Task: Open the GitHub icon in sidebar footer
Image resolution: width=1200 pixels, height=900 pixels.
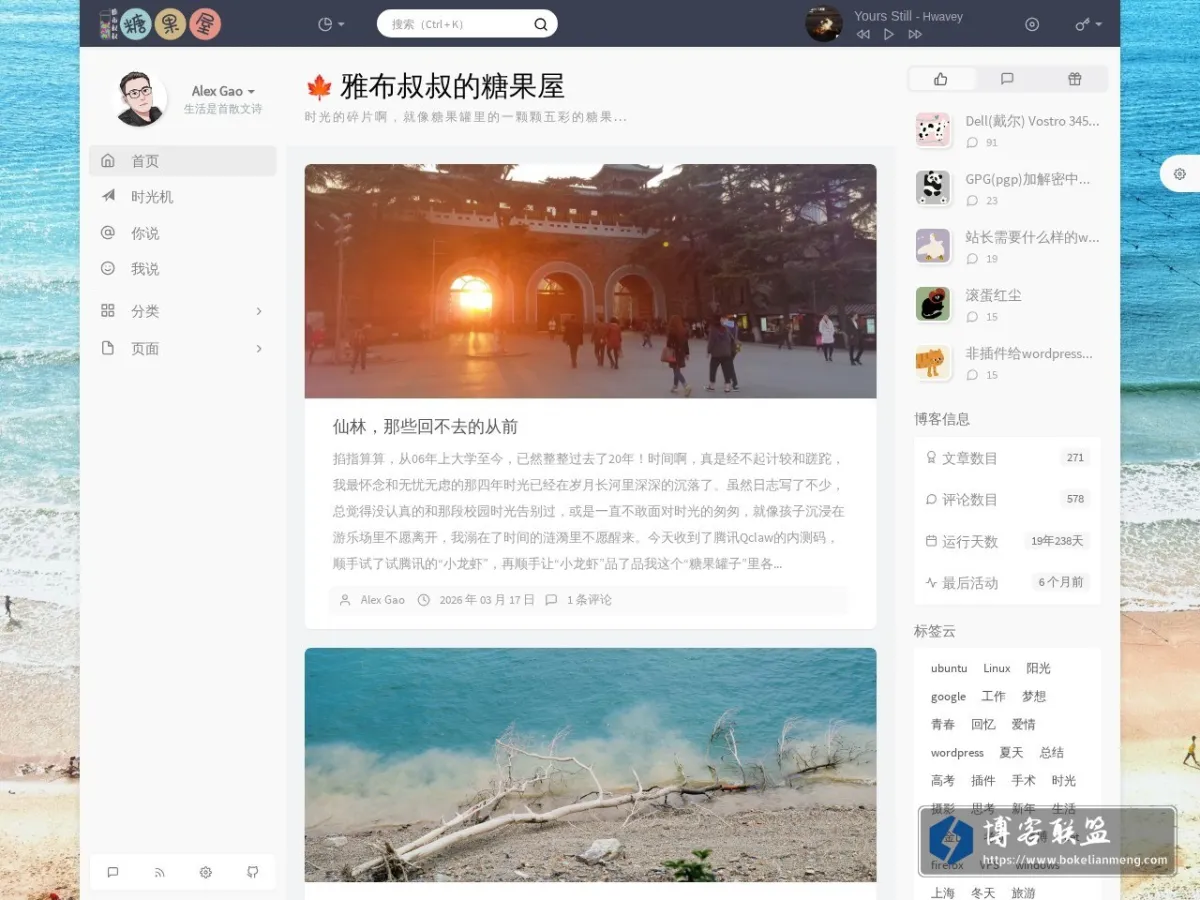Action: (x=252, y=872)
